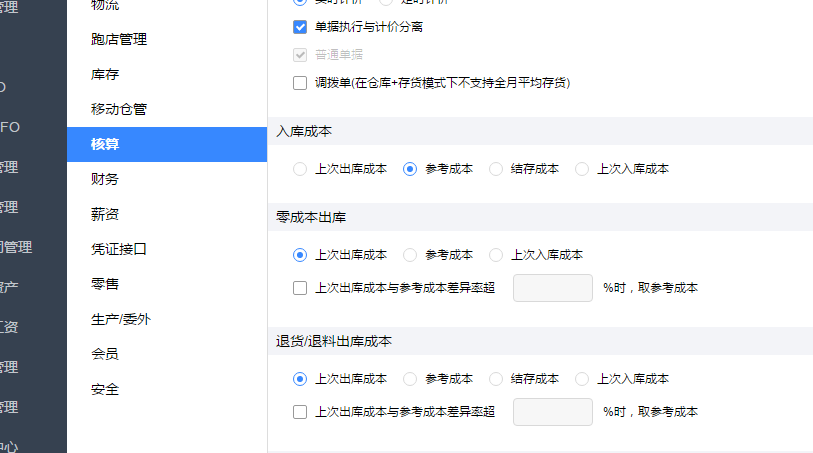813x453 pixels.
Task: Open the 库存 settings category
Action: coord(105,75)
